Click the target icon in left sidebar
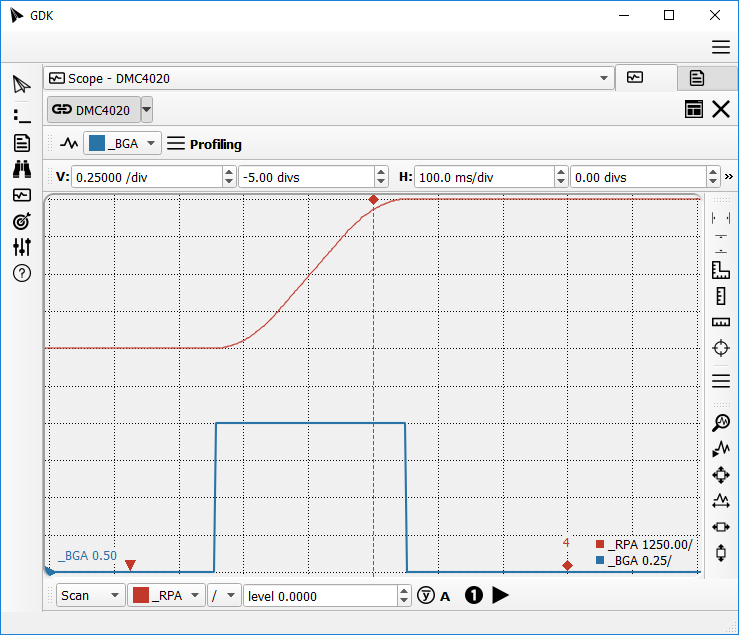Screen dimensions: 739x635 pyautogui.click(x=21, y=221)
